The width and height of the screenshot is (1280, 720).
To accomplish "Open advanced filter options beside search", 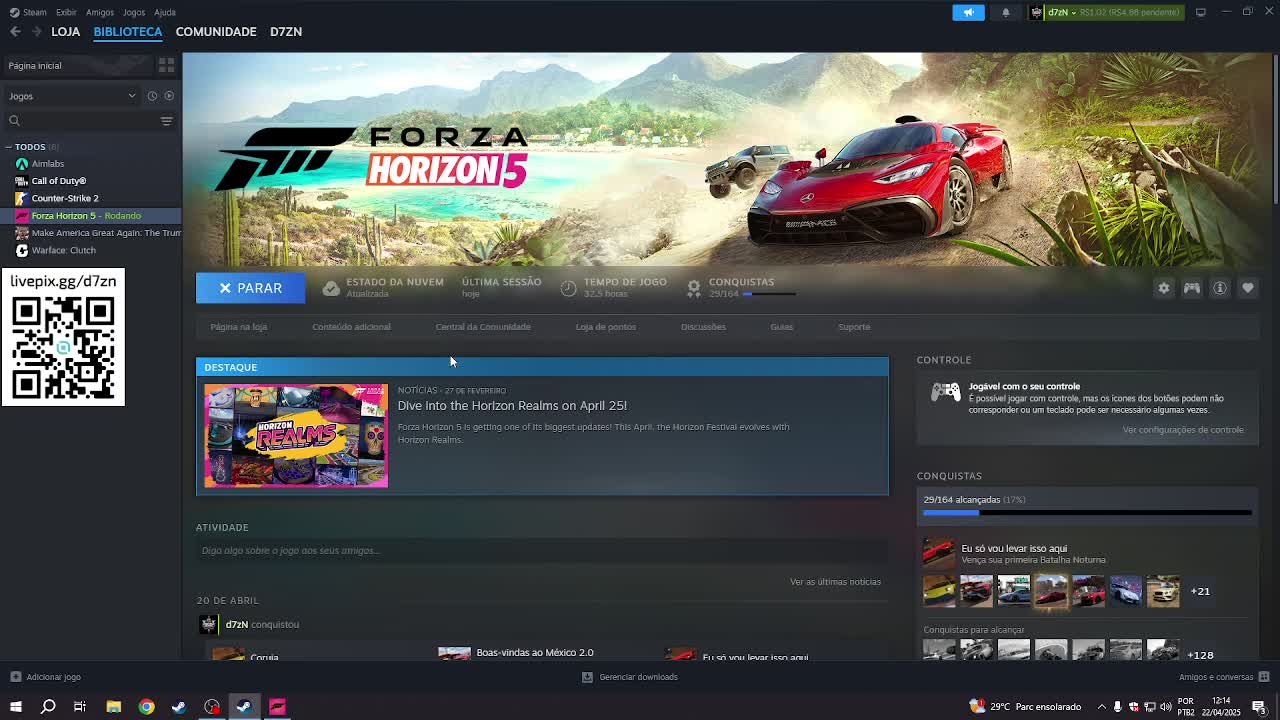I will tap(166, 121).
